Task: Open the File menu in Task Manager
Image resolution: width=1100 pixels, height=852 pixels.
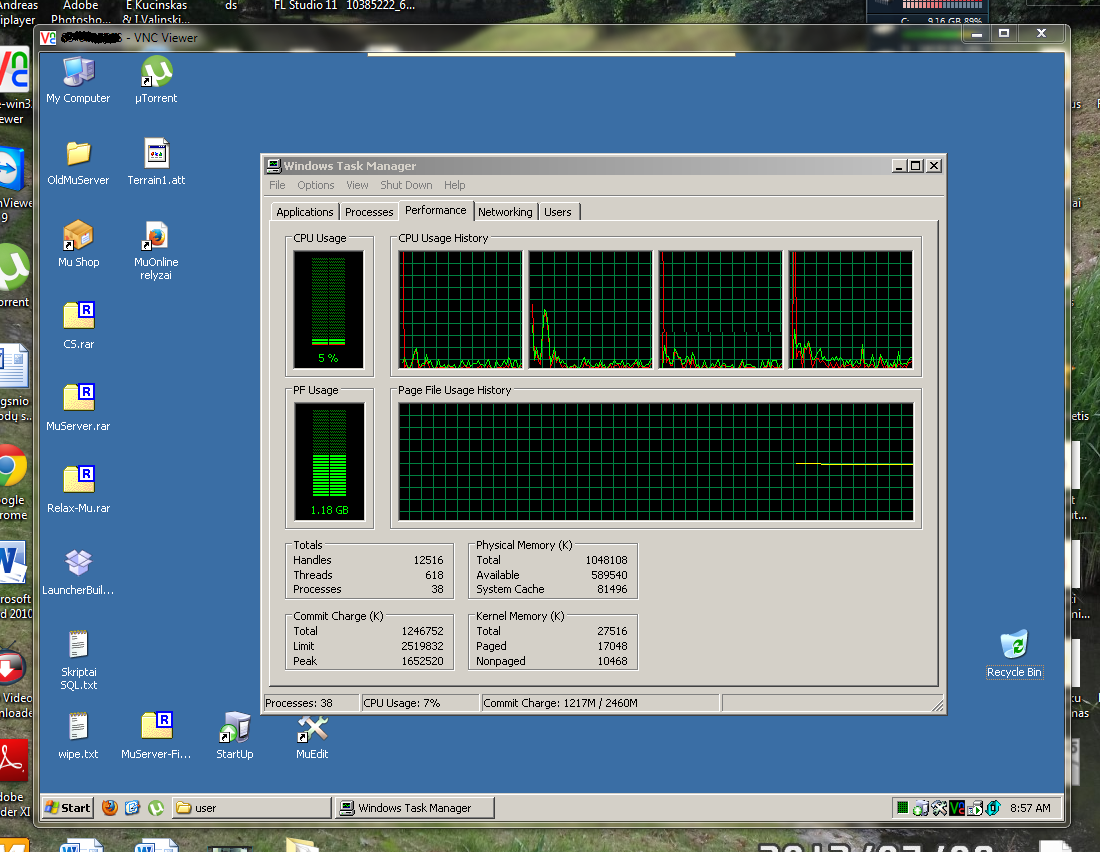Action: click(x=277, y=185)
